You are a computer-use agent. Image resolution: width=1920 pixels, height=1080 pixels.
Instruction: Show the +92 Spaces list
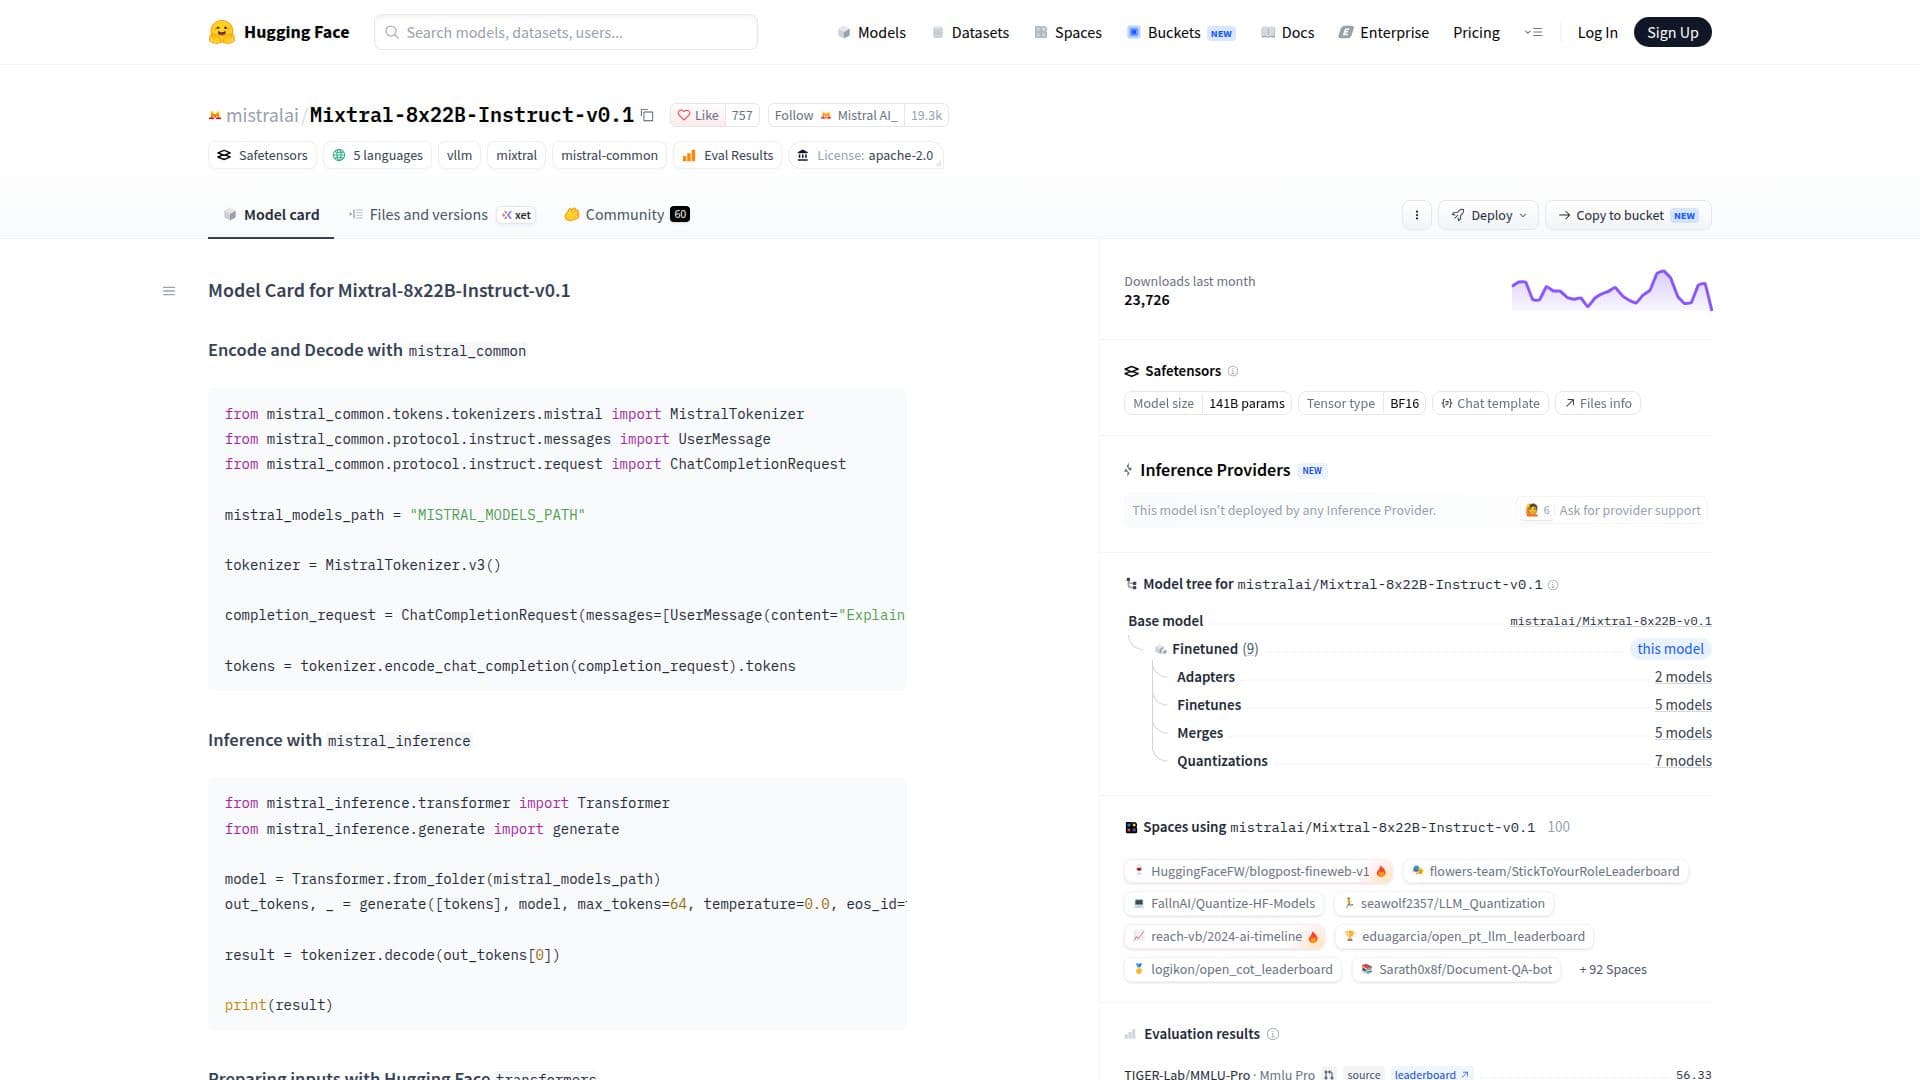[x=1612, y=969]
